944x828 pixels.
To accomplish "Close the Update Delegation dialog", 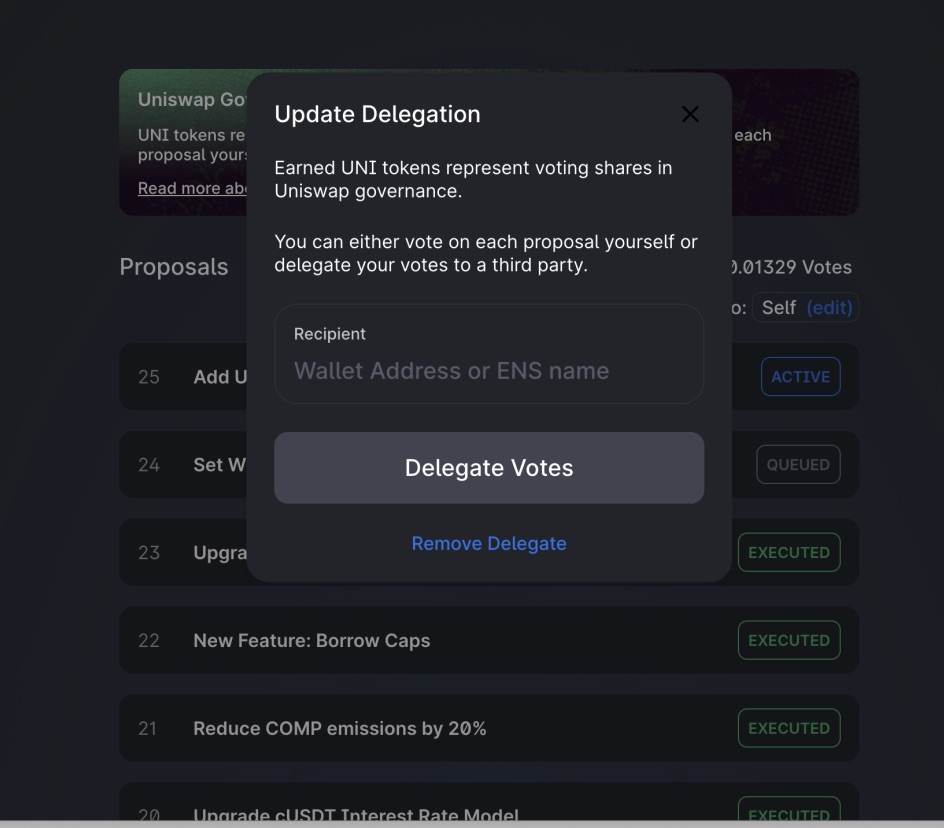I will point(690,114).
